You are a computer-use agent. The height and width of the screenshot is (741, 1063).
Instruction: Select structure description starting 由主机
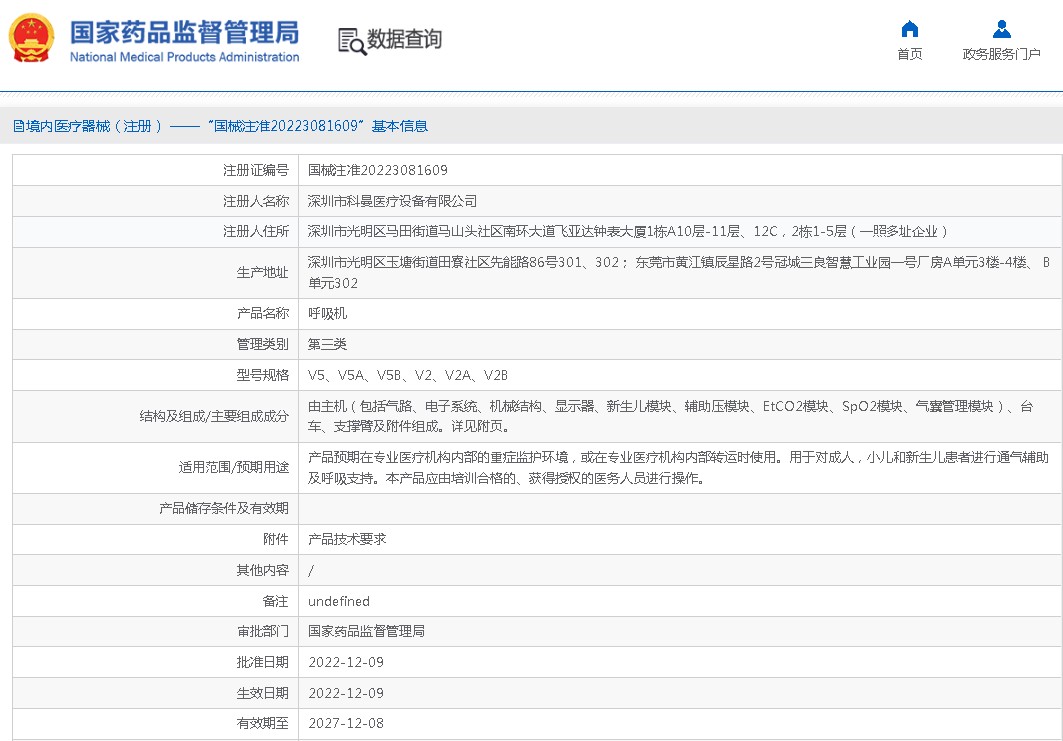[x=671, y=416]
